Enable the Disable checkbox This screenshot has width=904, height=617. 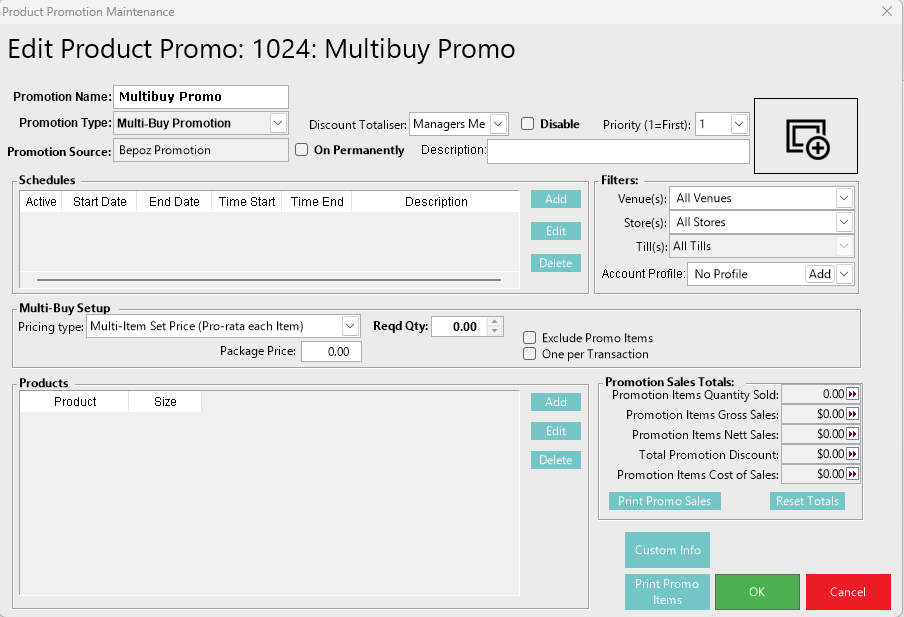(x=528, y=124)
